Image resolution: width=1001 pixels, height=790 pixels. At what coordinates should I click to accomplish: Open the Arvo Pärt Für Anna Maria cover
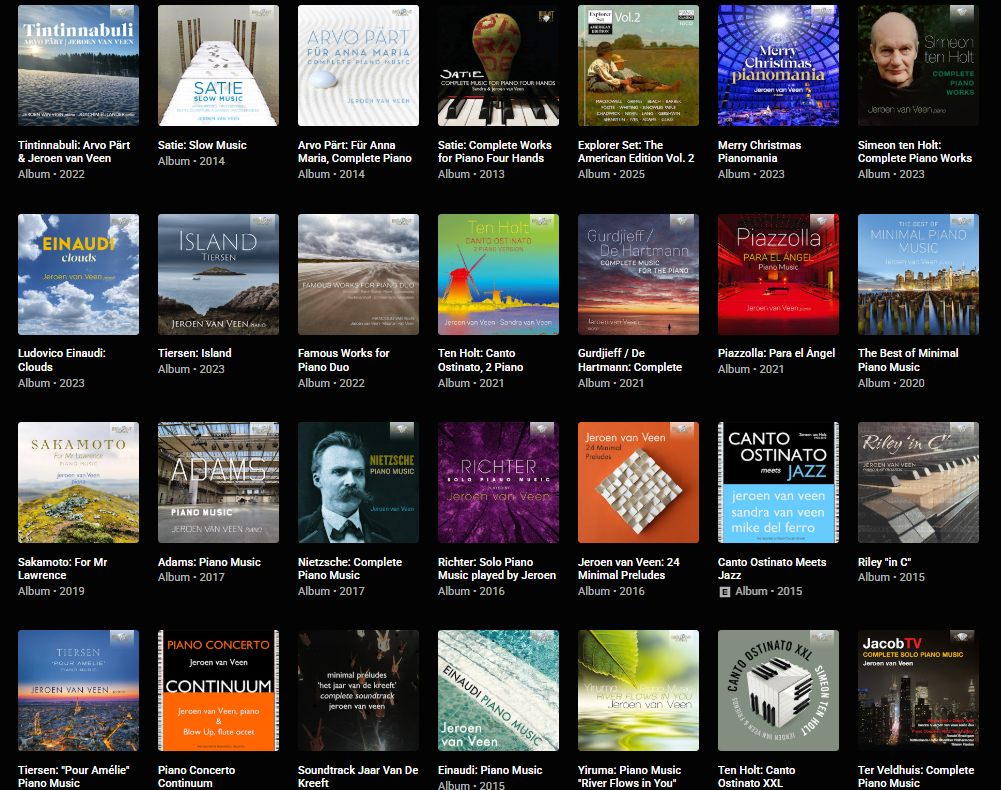tap(358, 65)
